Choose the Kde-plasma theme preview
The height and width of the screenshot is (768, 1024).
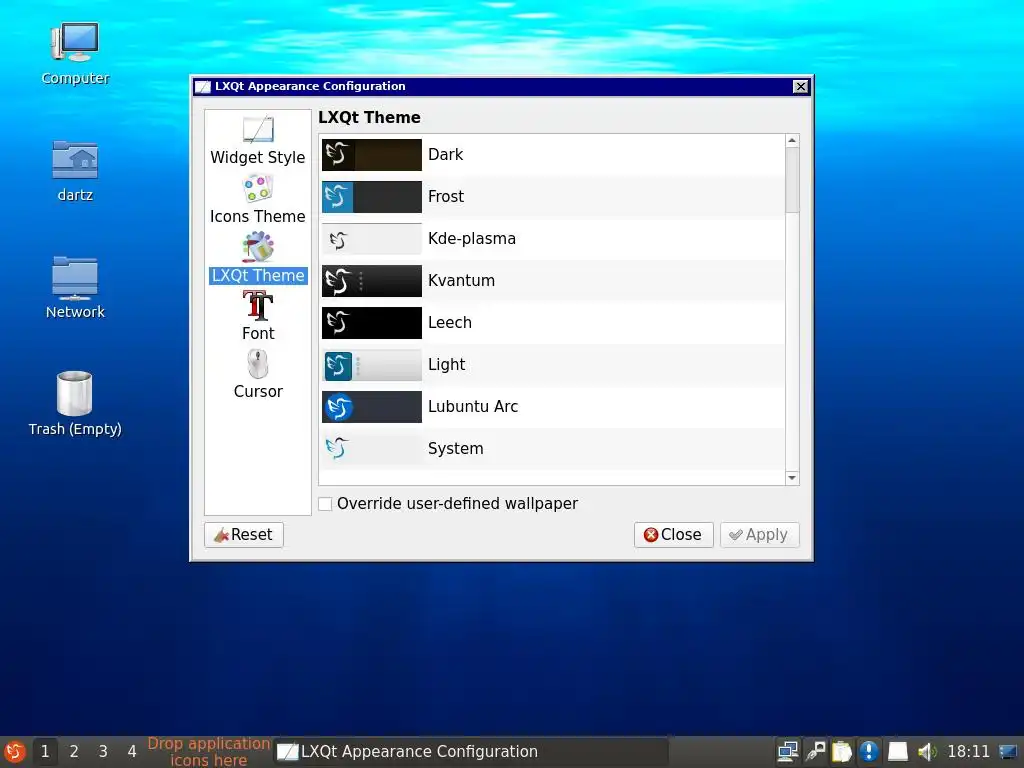(x=372, y=239)
